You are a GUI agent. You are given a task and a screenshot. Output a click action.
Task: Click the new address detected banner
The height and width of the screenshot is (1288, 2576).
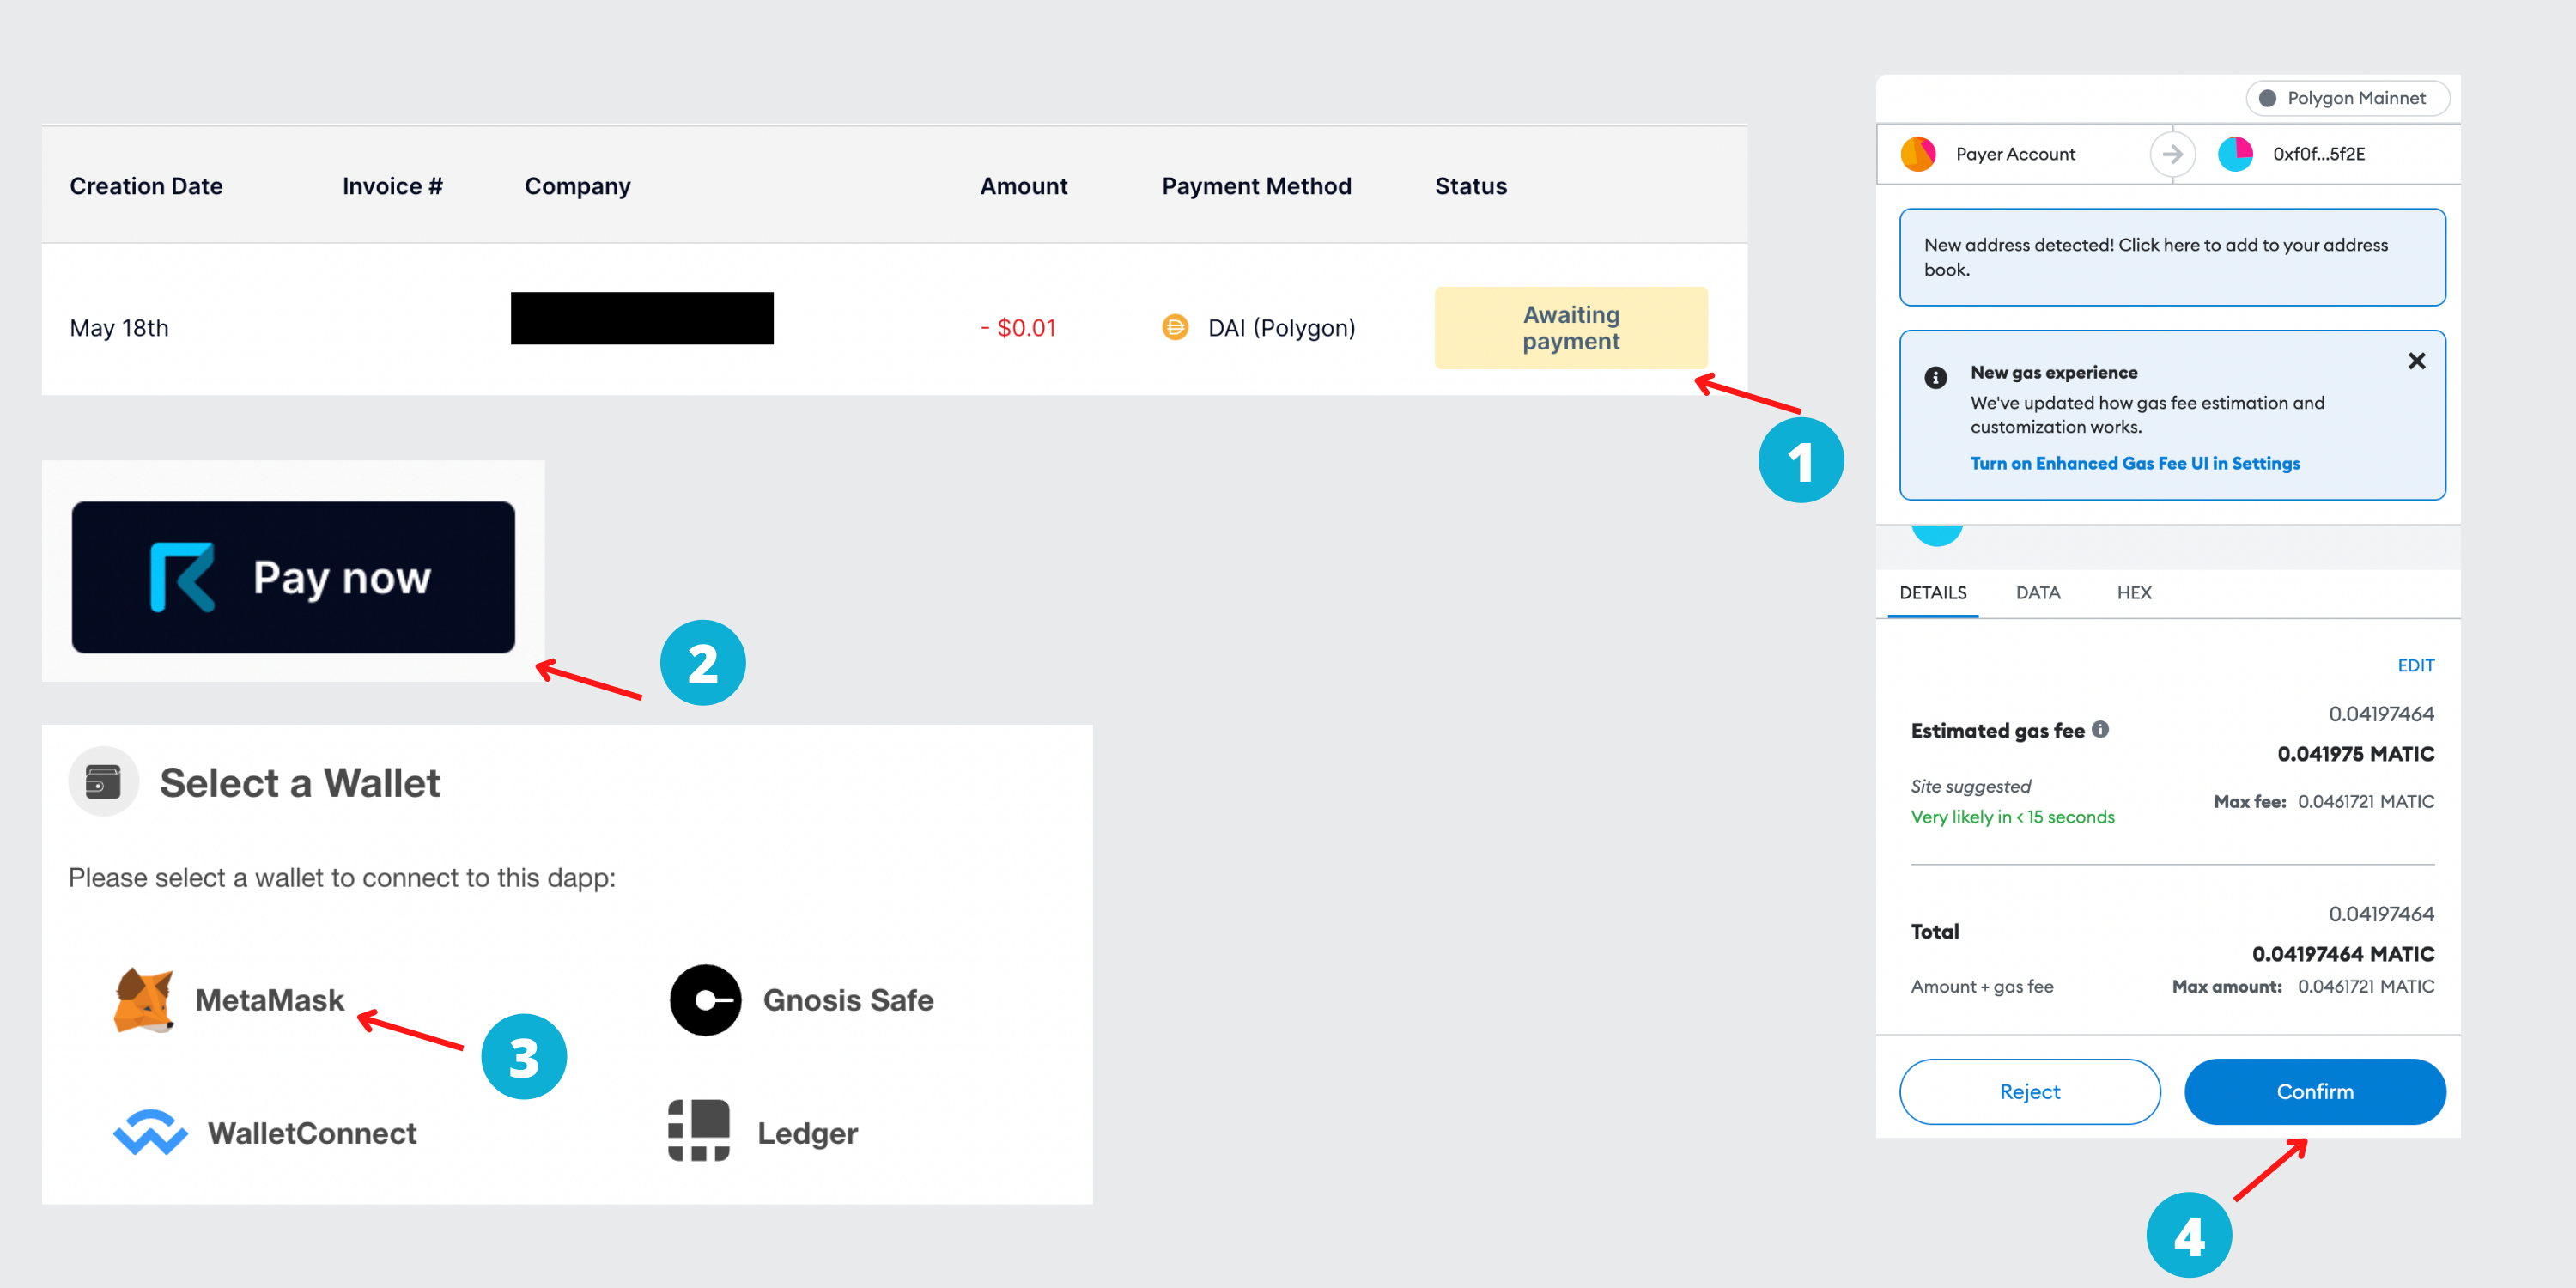coord(2172,257)
